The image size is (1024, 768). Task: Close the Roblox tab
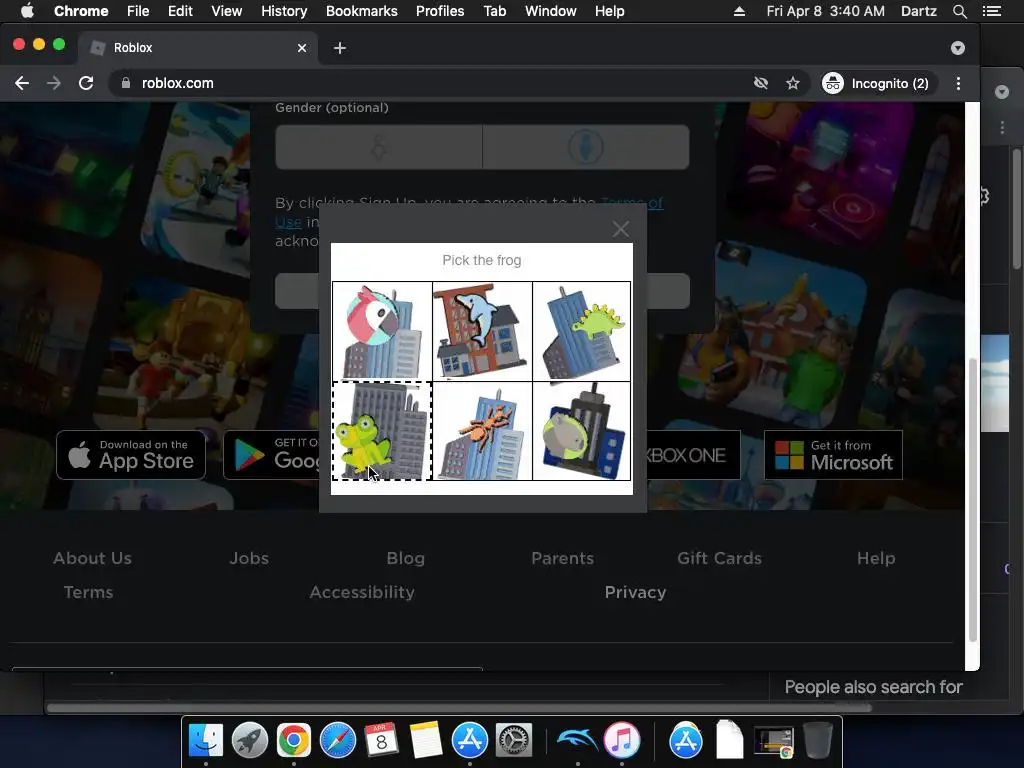[302, 48]
